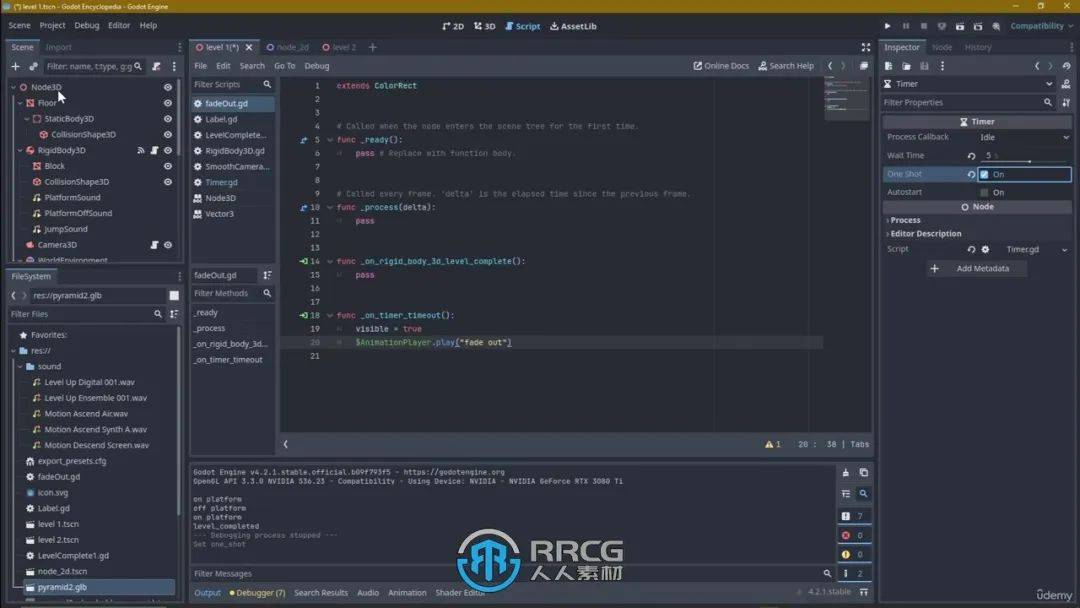Click the instance child scene link icon

(33, 66)
